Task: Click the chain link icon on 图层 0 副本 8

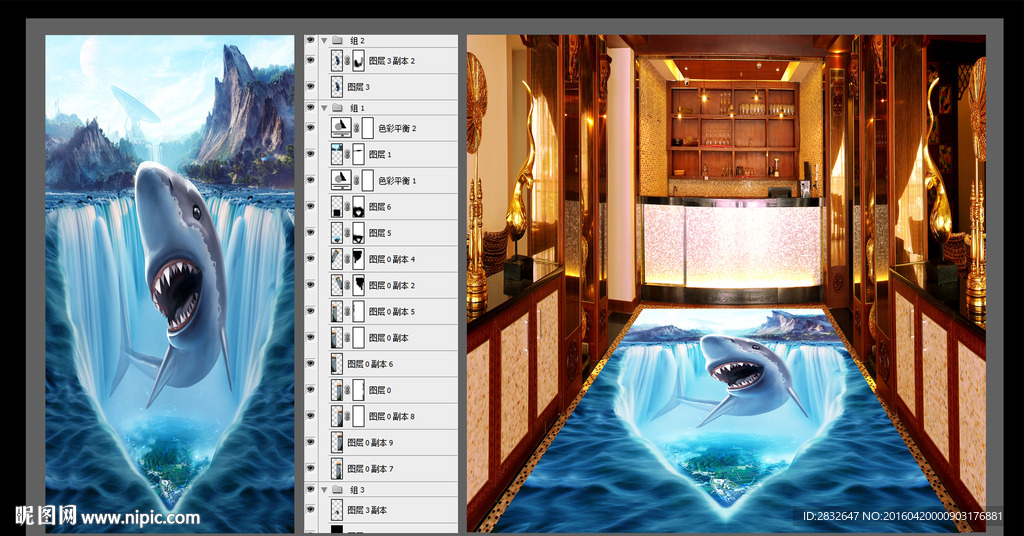Action: 347,416
